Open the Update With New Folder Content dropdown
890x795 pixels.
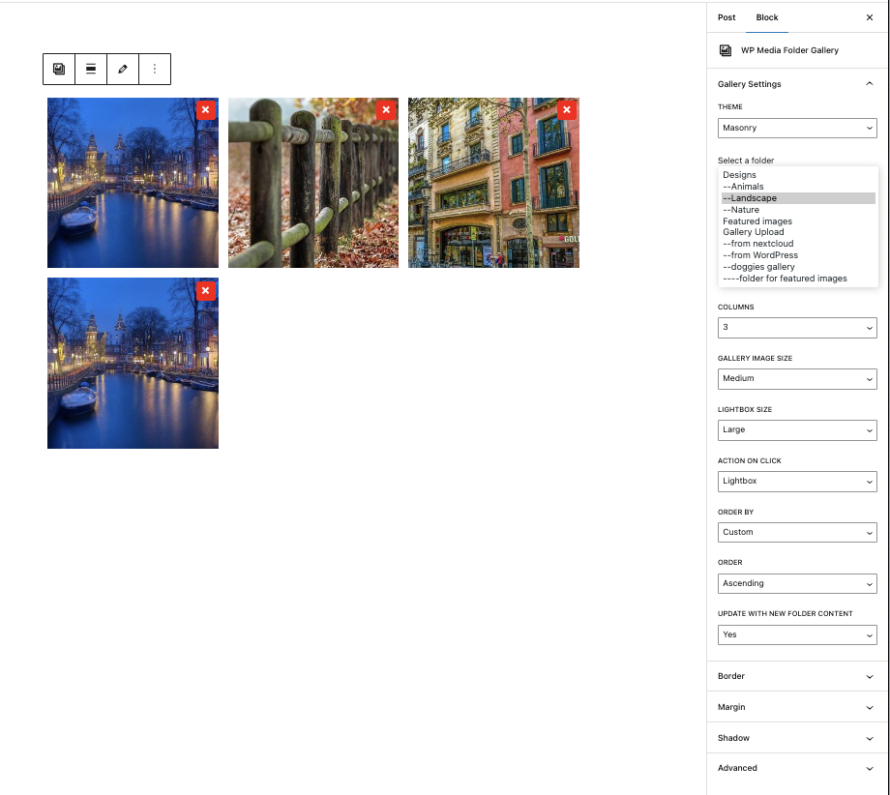coord(797,635)
